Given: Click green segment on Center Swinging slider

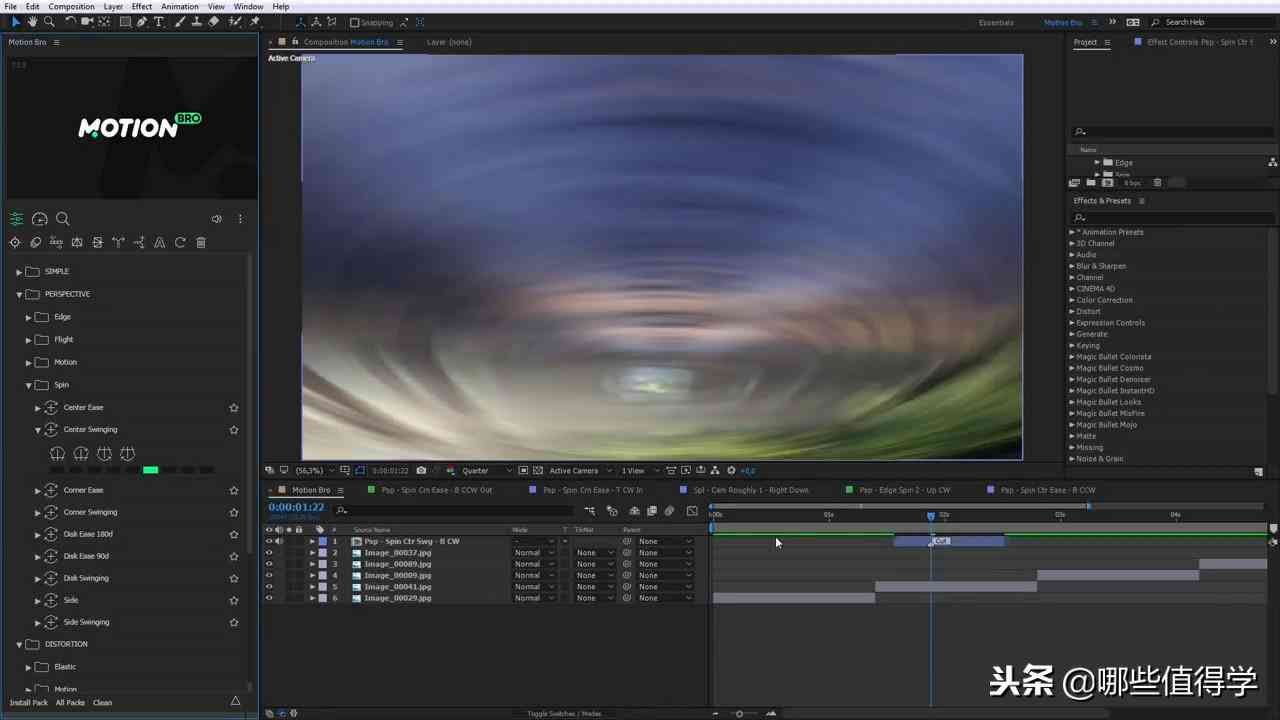Looking at the screenshot, I should [150, 470].
